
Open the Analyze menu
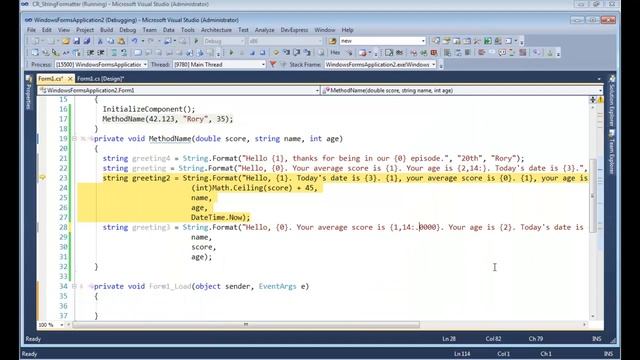[264, 30]
